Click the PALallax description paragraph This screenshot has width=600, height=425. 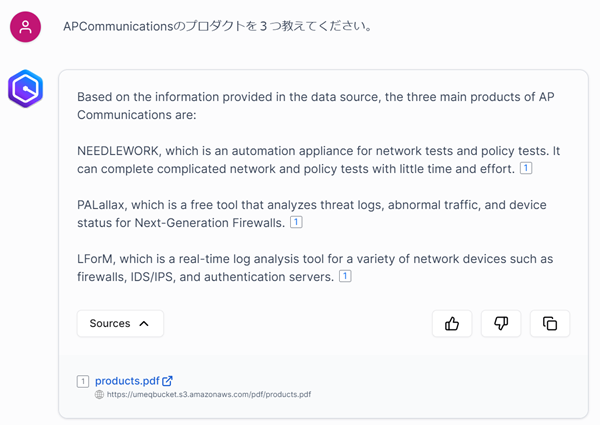click(300, 213)
